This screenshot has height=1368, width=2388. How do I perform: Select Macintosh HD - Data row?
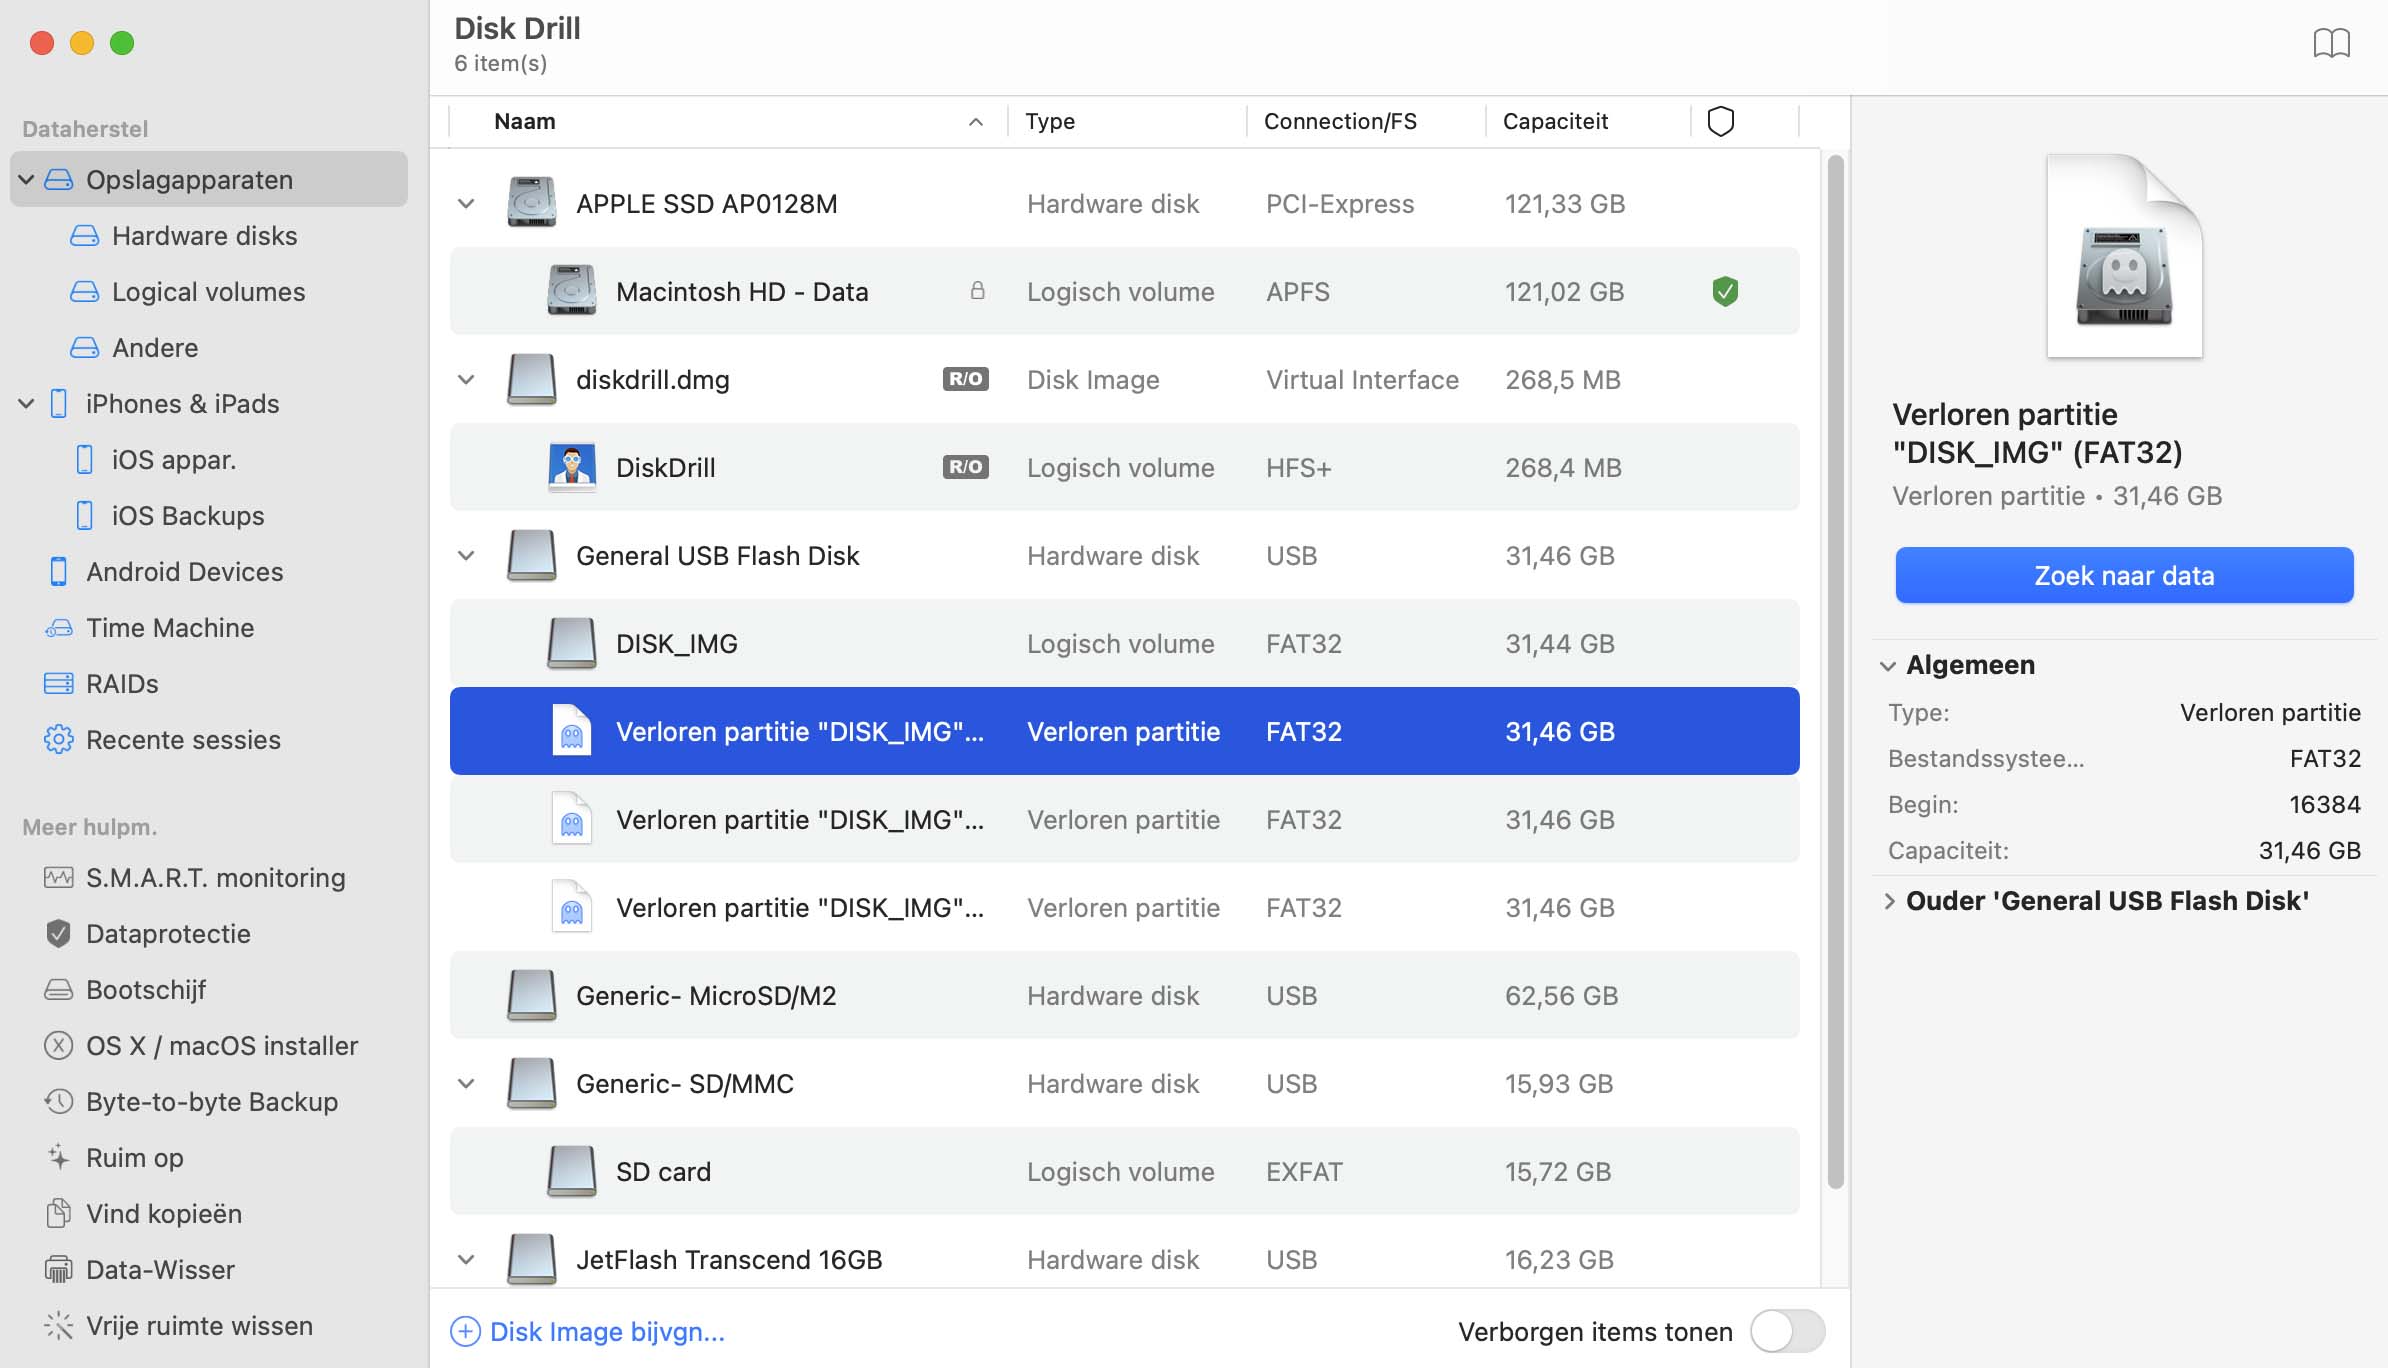pos(1124,291)
